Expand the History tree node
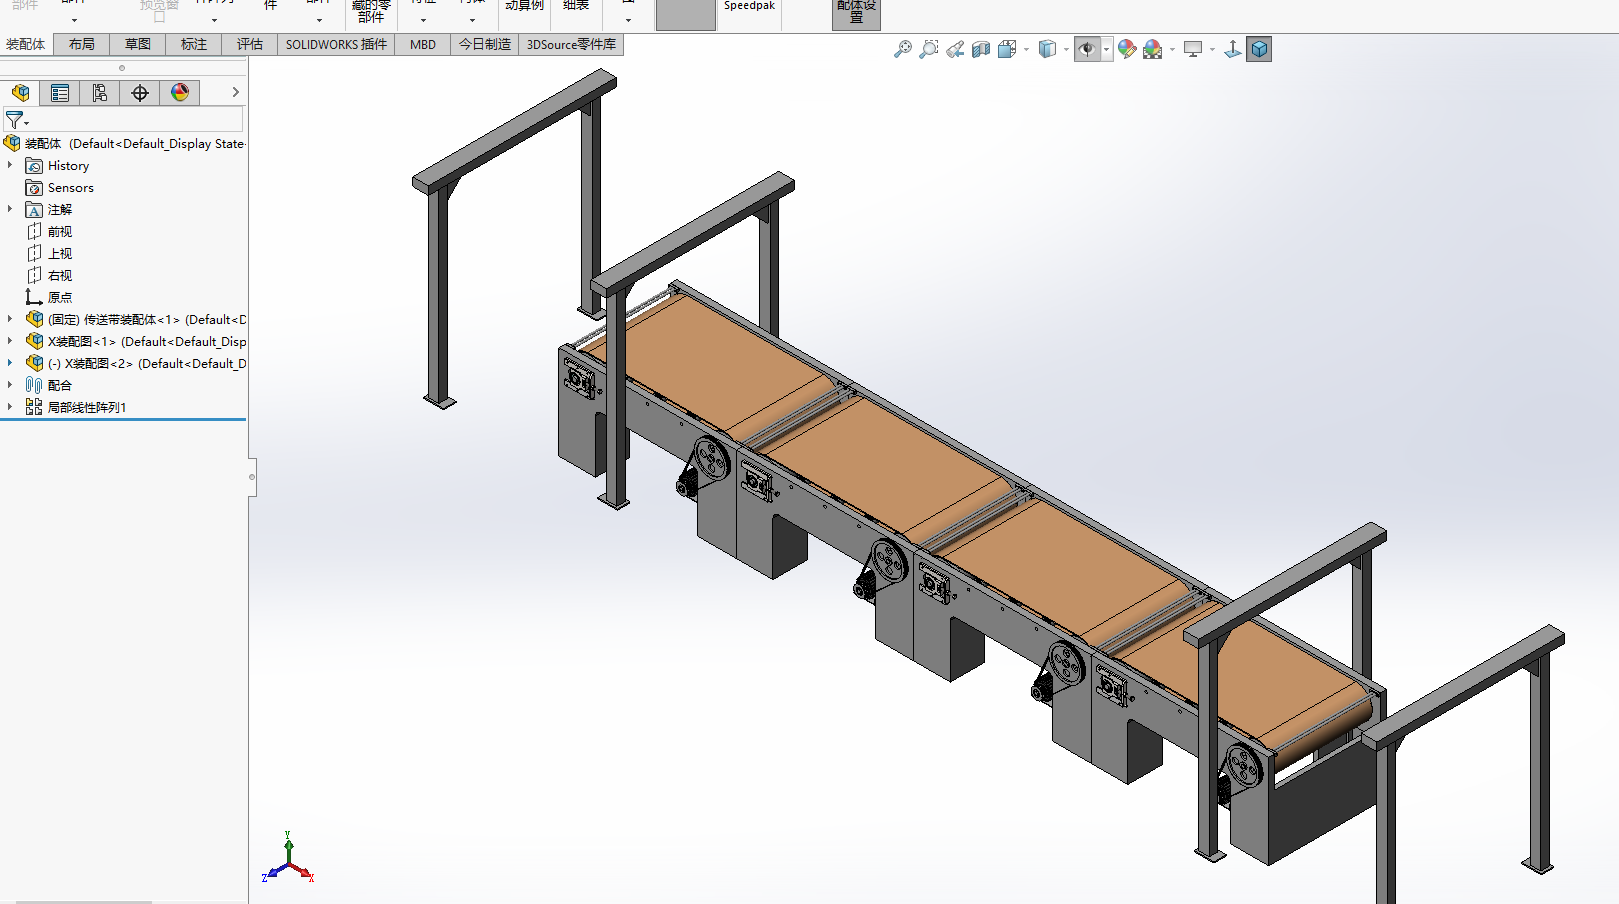 pyautogui.click(x=10, y=166)
